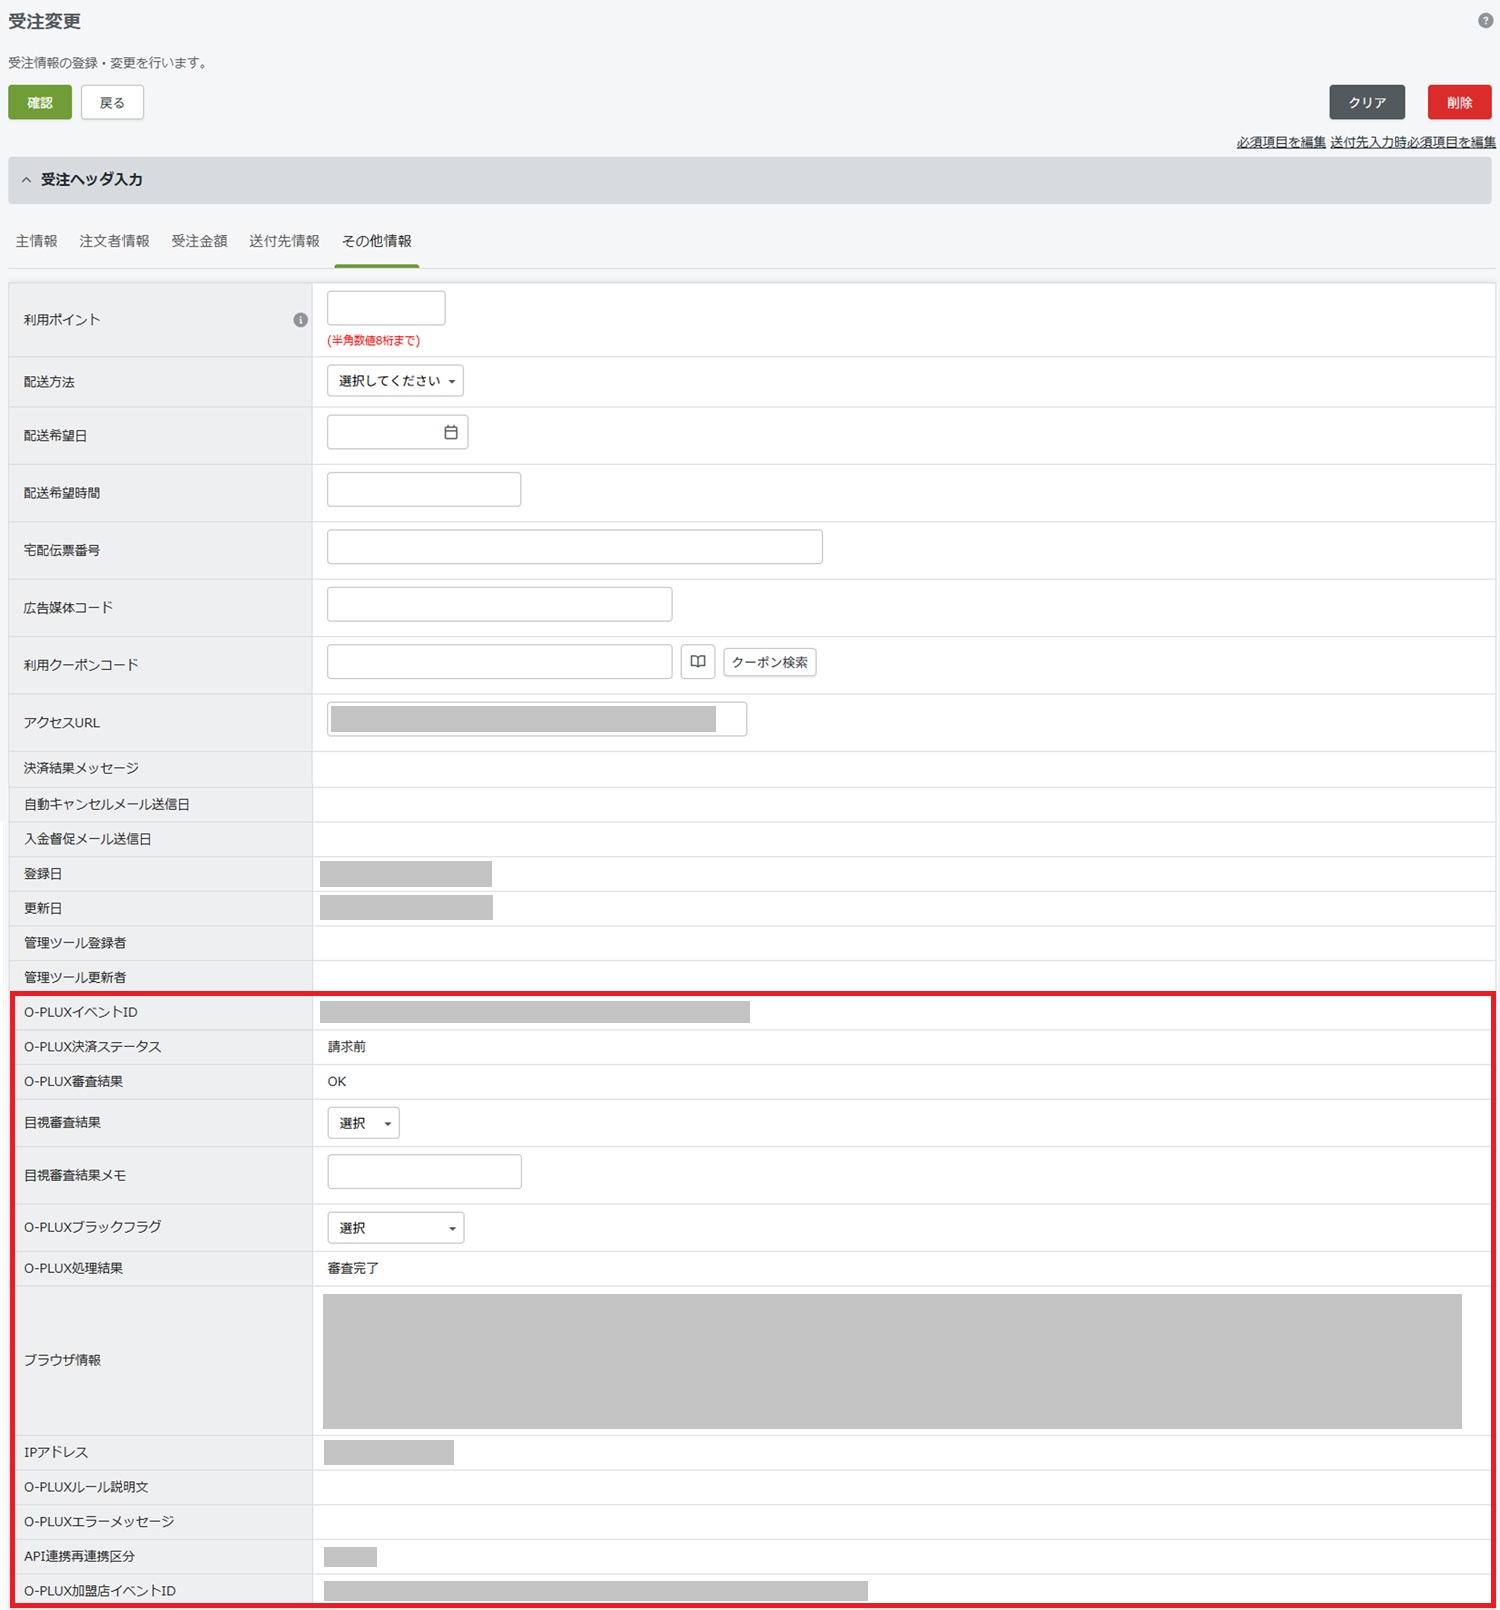The width and height of the screenshot is (1500, 1610).
Task: Focus the 配送希望時間 input field
Action: 424,489
